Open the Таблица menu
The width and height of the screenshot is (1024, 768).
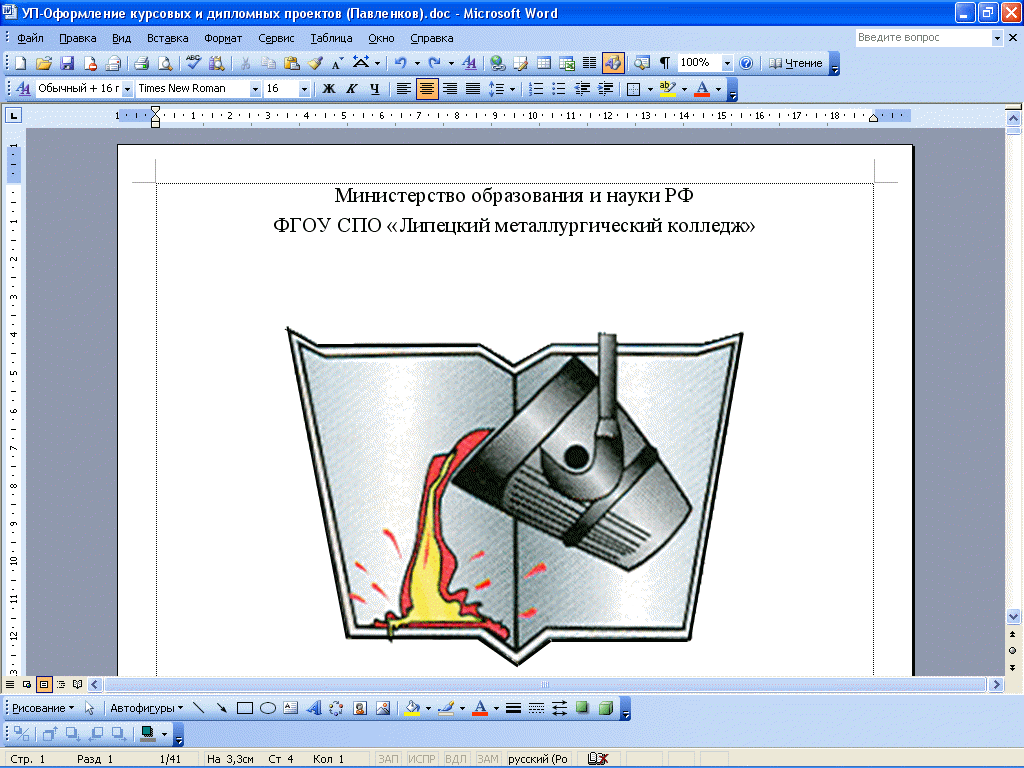[x=331, y=38]
